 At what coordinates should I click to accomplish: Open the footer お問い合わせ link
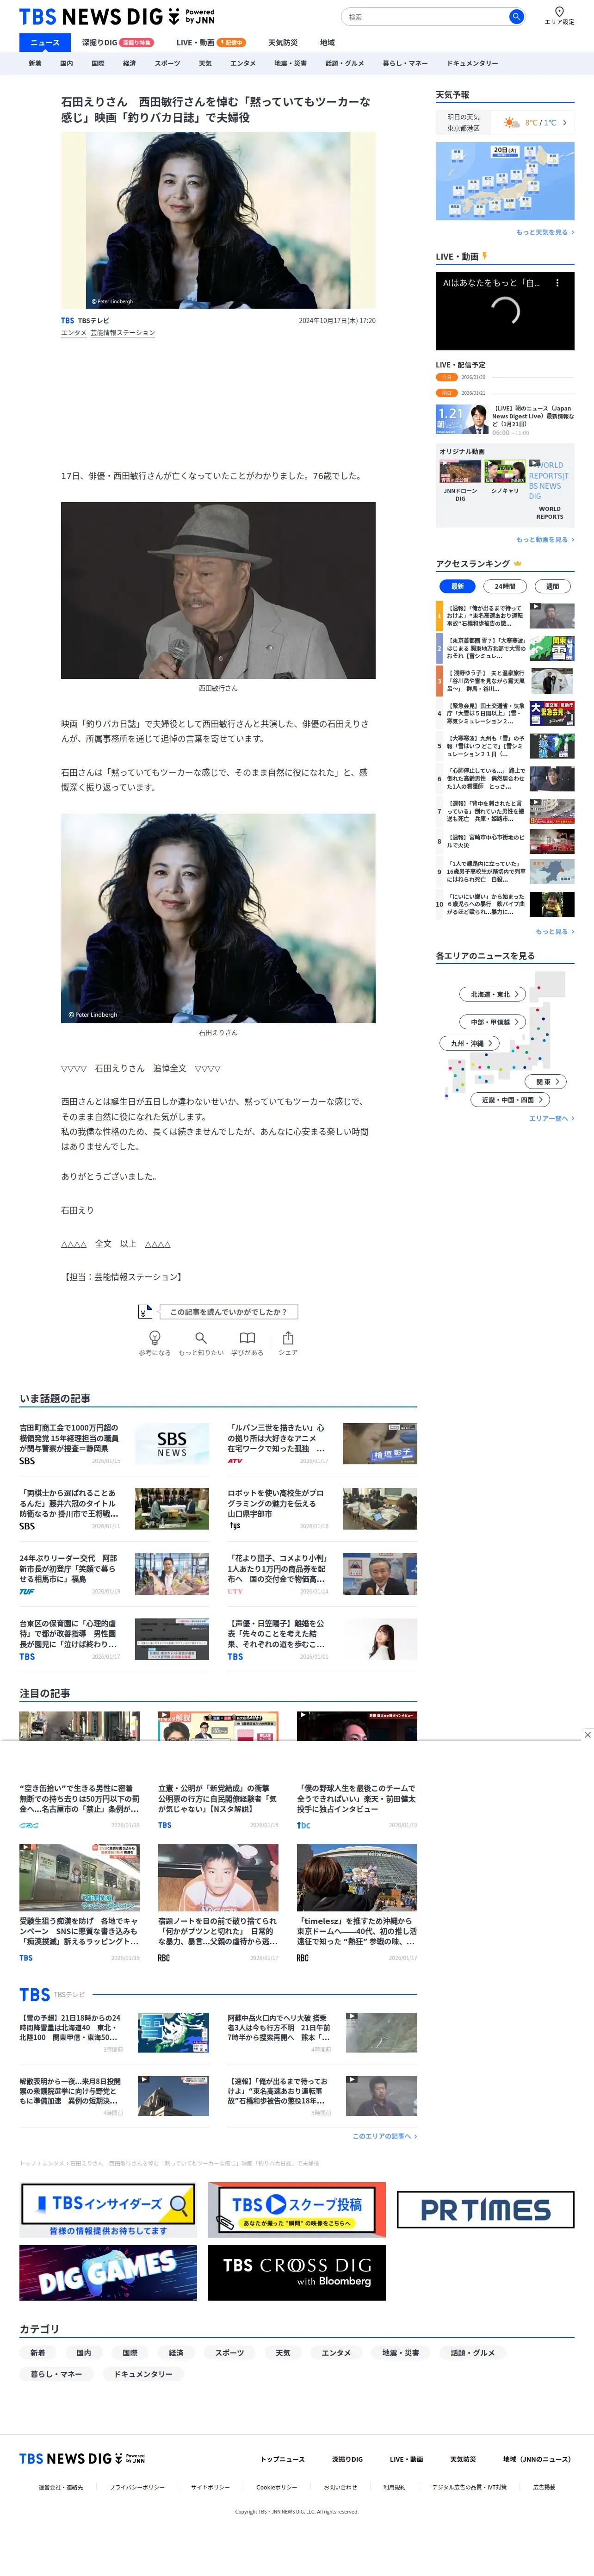pos(340,2487)
